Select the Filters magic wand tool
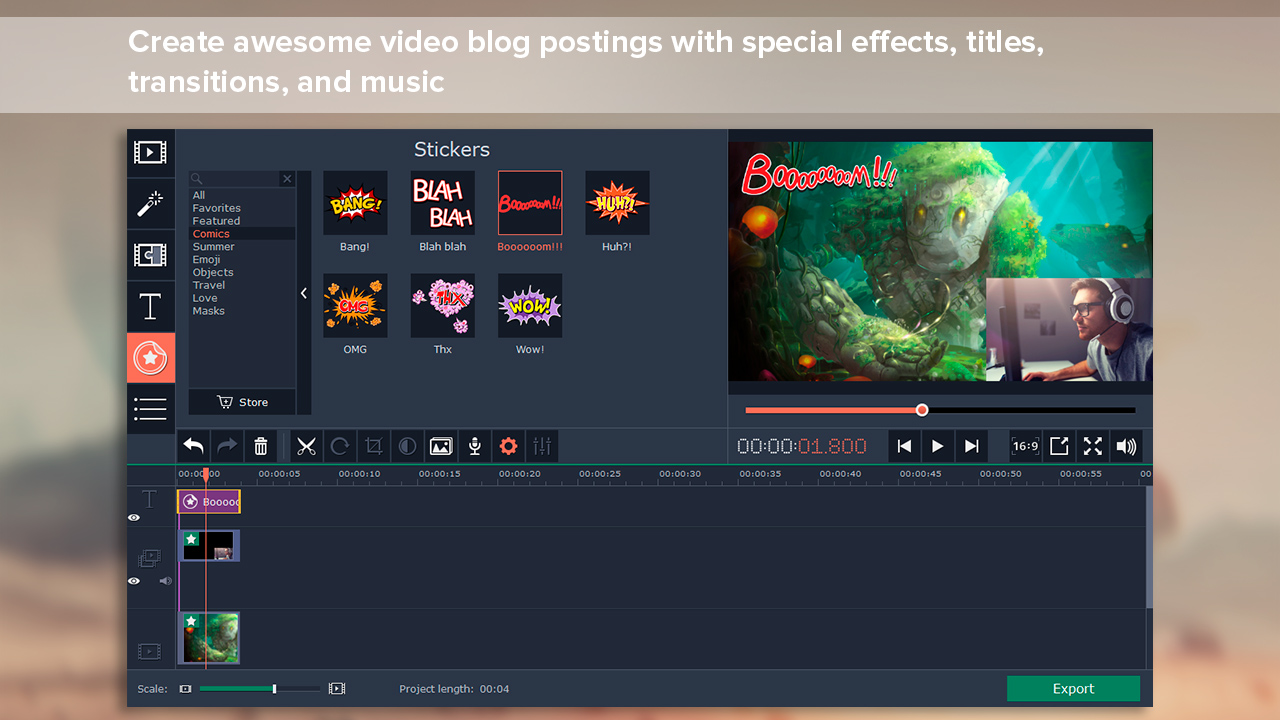Viewport: 1280px width, 720px height. (x=150, y=204)
